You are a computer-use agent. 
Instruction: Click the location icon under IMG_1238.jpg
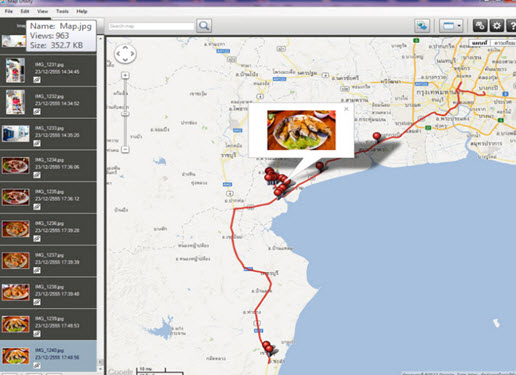pos(37,302)
